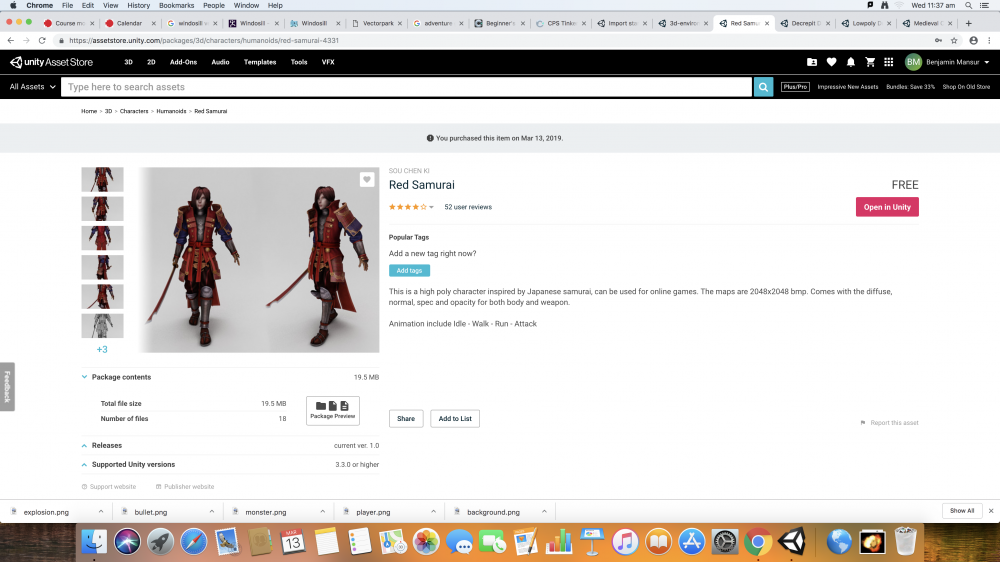
Task: Open the My Assets folder icon
Action: [x=811, y=62]
